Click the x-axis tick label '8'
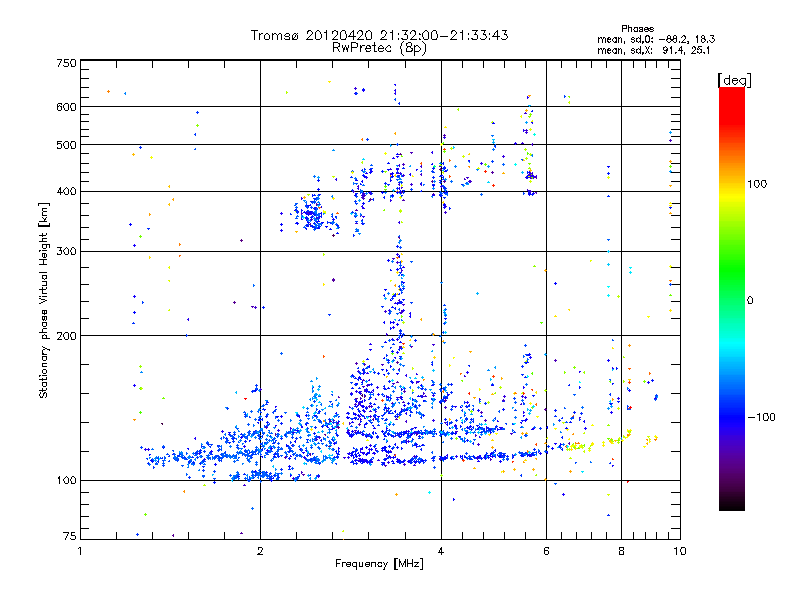 point(621,551)
